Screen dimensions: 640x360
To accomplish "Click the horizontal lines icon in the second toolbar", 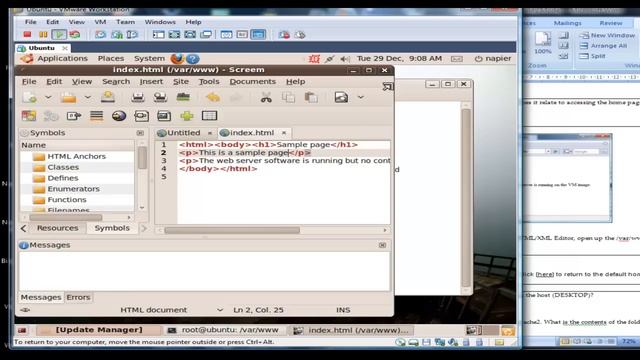I will click(x=96, y=116).
